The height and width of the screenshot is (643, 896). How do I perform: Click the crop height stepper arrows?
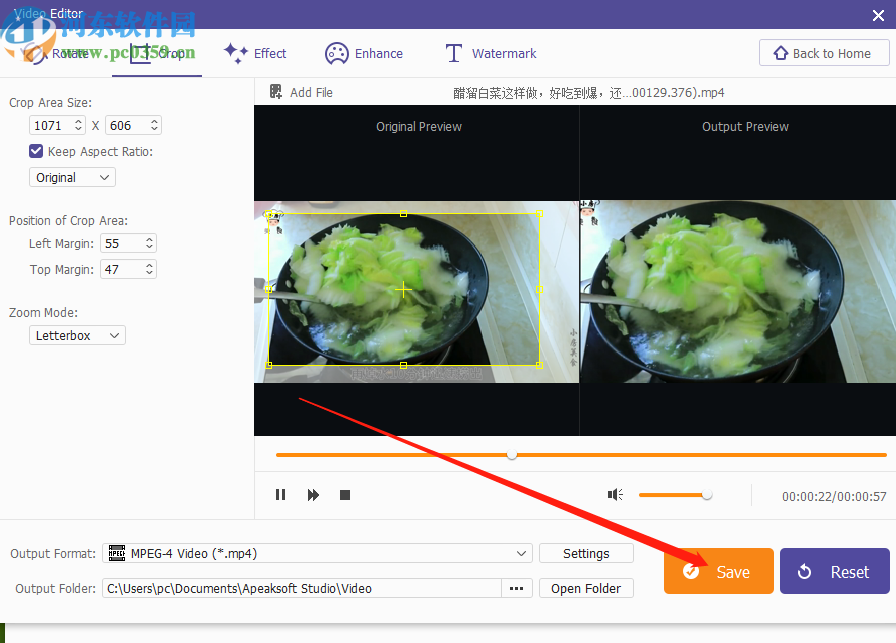tap(154, 125)
